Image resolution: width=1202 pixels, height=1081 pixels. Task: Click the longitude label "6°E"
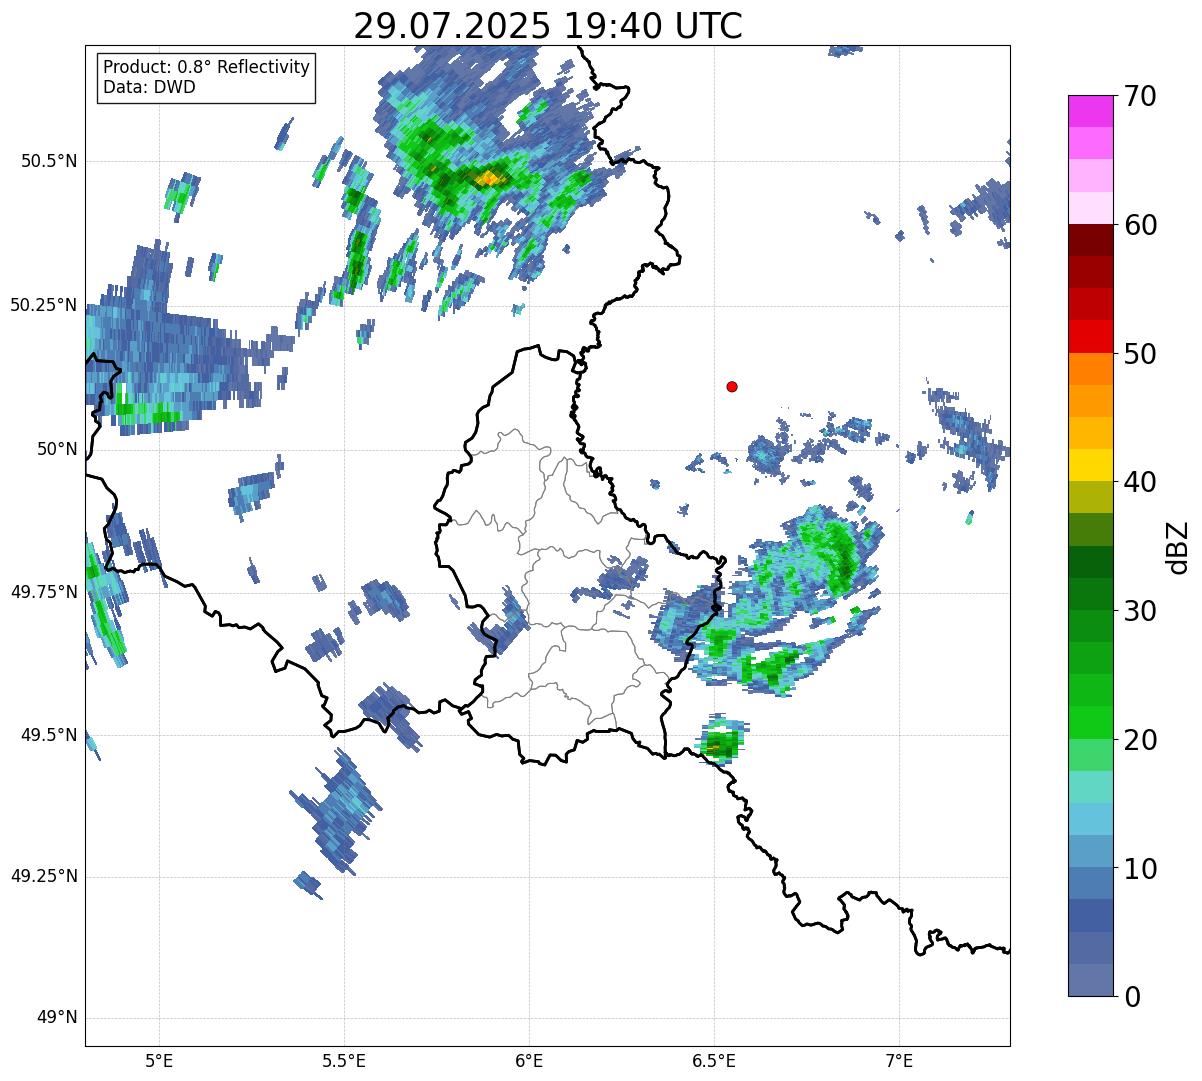tap(530, 1062)
